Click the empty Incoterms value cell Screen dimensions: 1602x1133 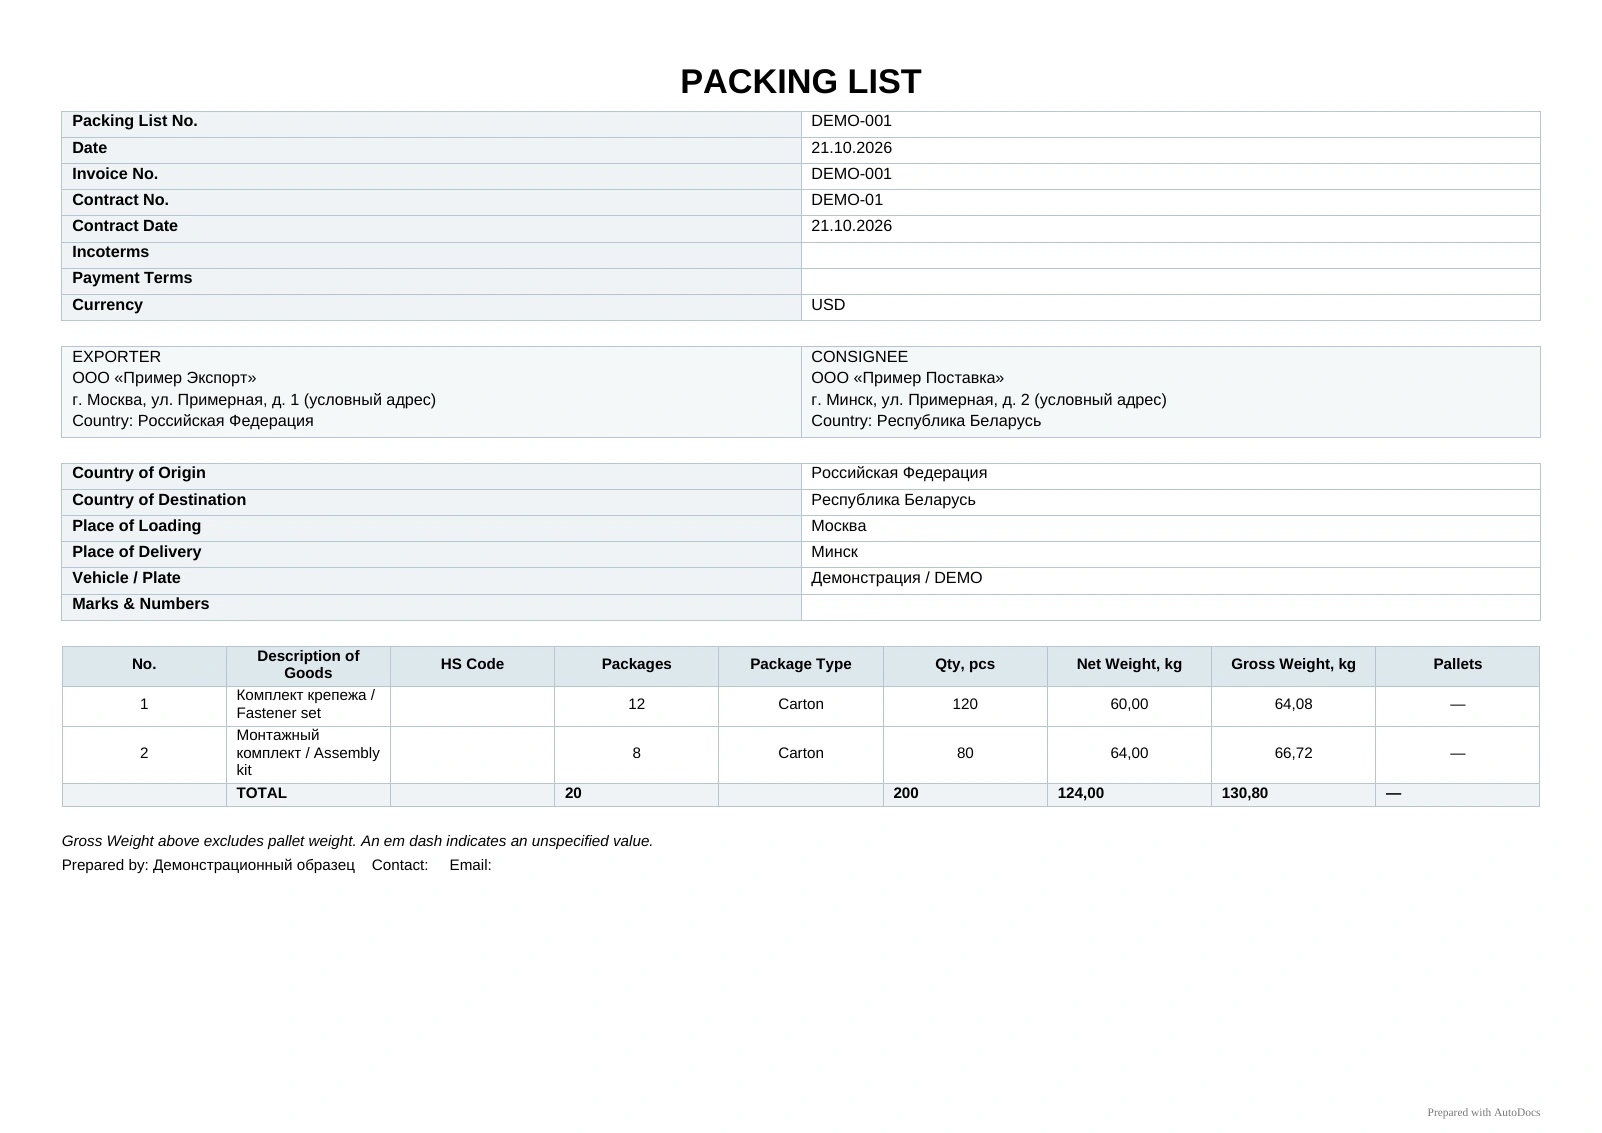click(x=1170, y=255)
